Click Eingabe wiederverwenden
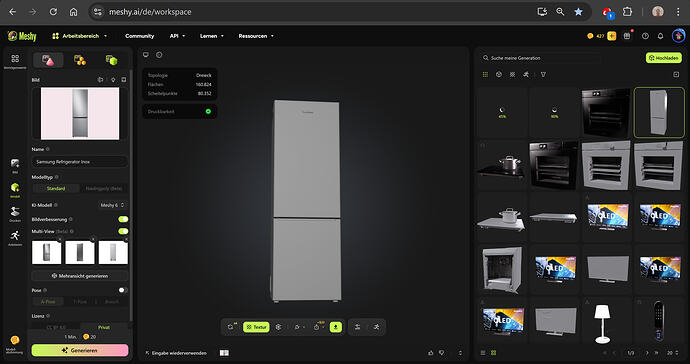Viewport: 690px width, 364px height. (x=175, y=353)
